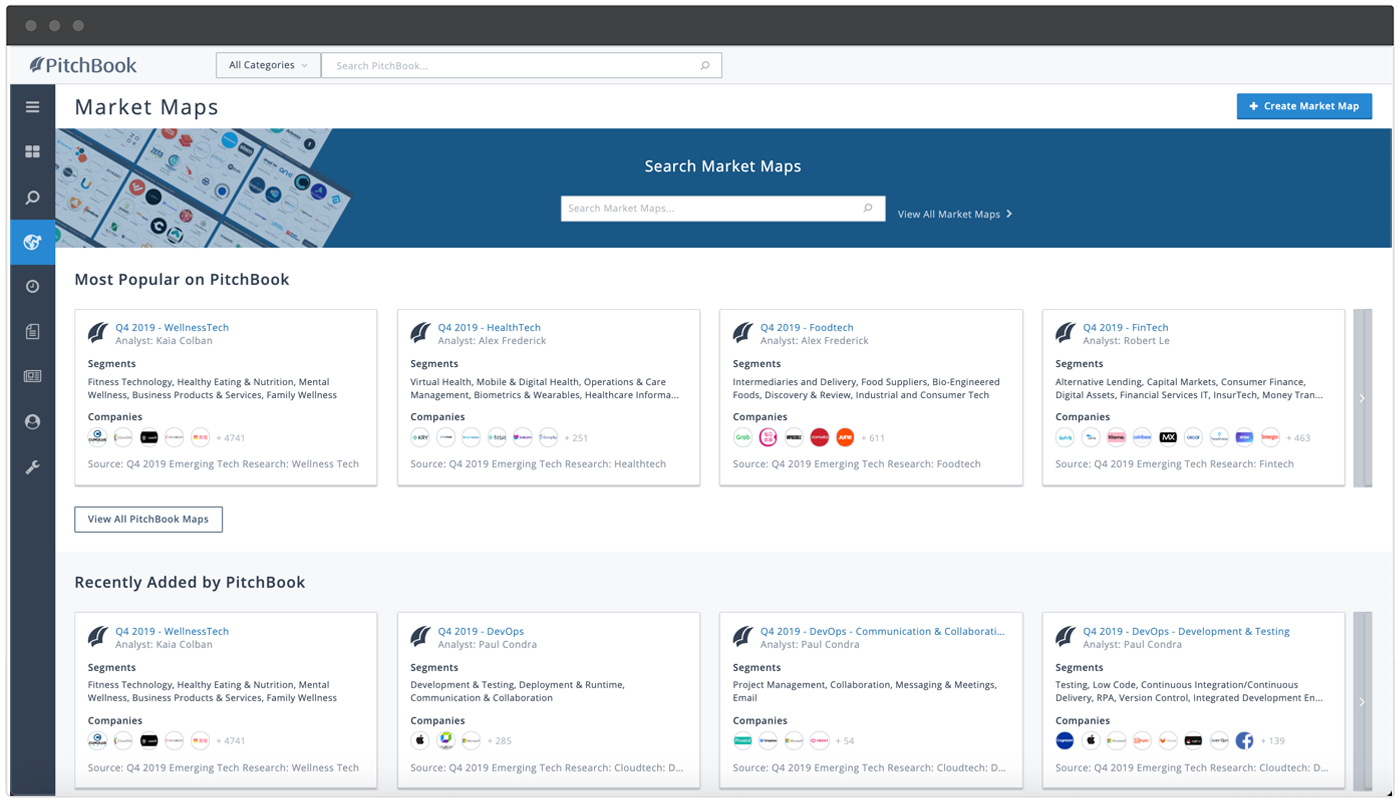Viewport: 1400px width, 803px height.
Task: Open Q4 2019 - WellnessTech in Most Popular
Action: pos(172,327)
